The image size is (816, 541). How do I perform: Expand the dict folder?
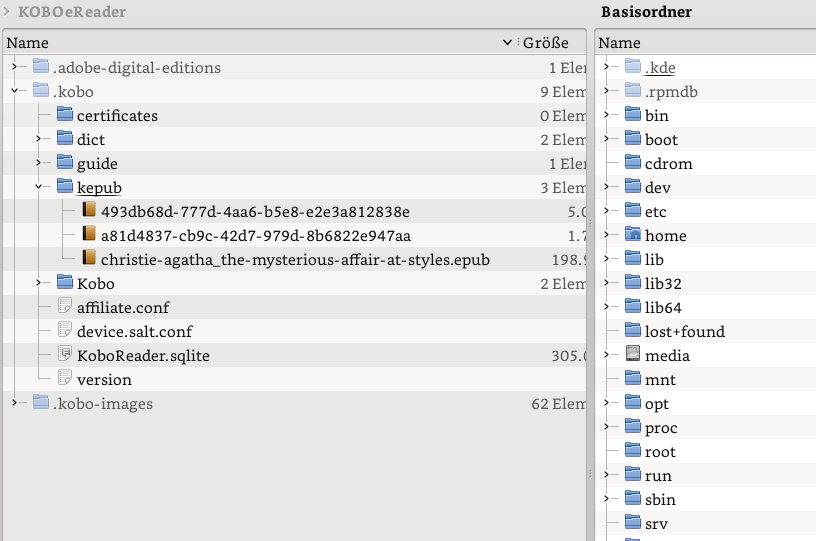click(38, 139)
